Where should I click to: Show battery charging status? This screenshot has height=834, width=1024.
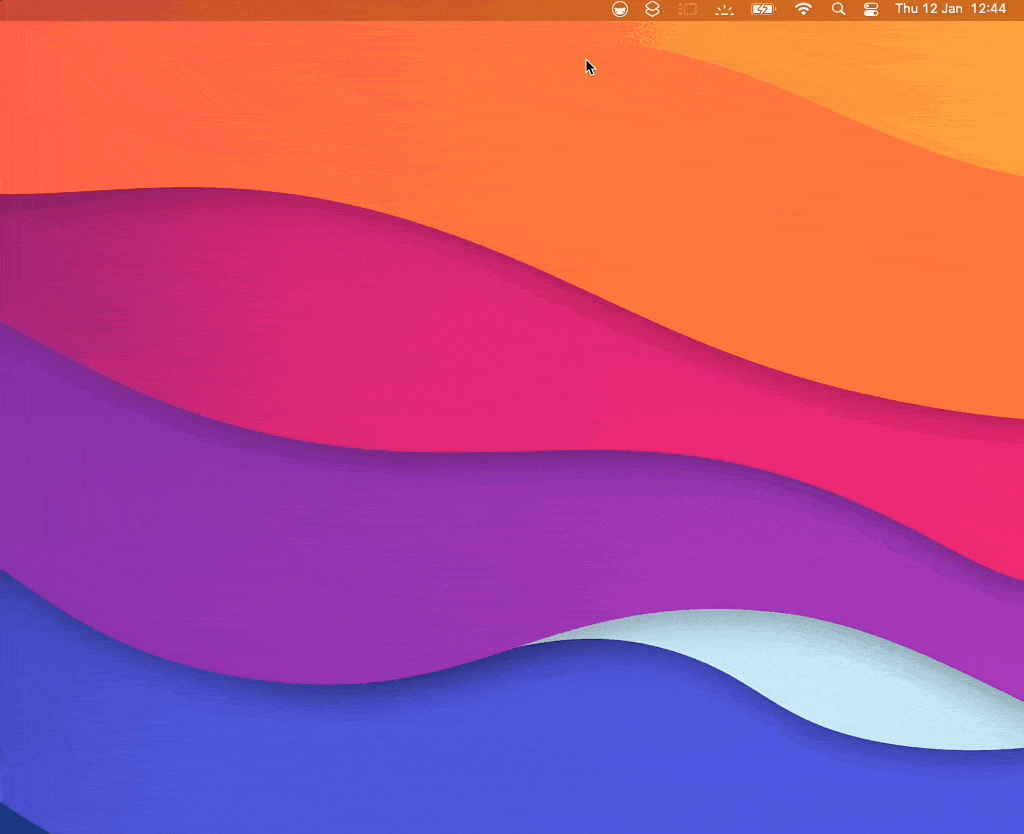[765, 9]
